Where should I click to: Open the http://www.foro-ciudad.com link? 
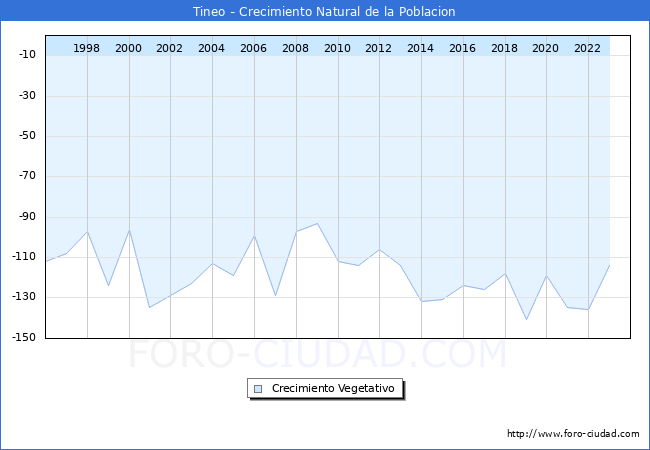[x=573, y=434]
